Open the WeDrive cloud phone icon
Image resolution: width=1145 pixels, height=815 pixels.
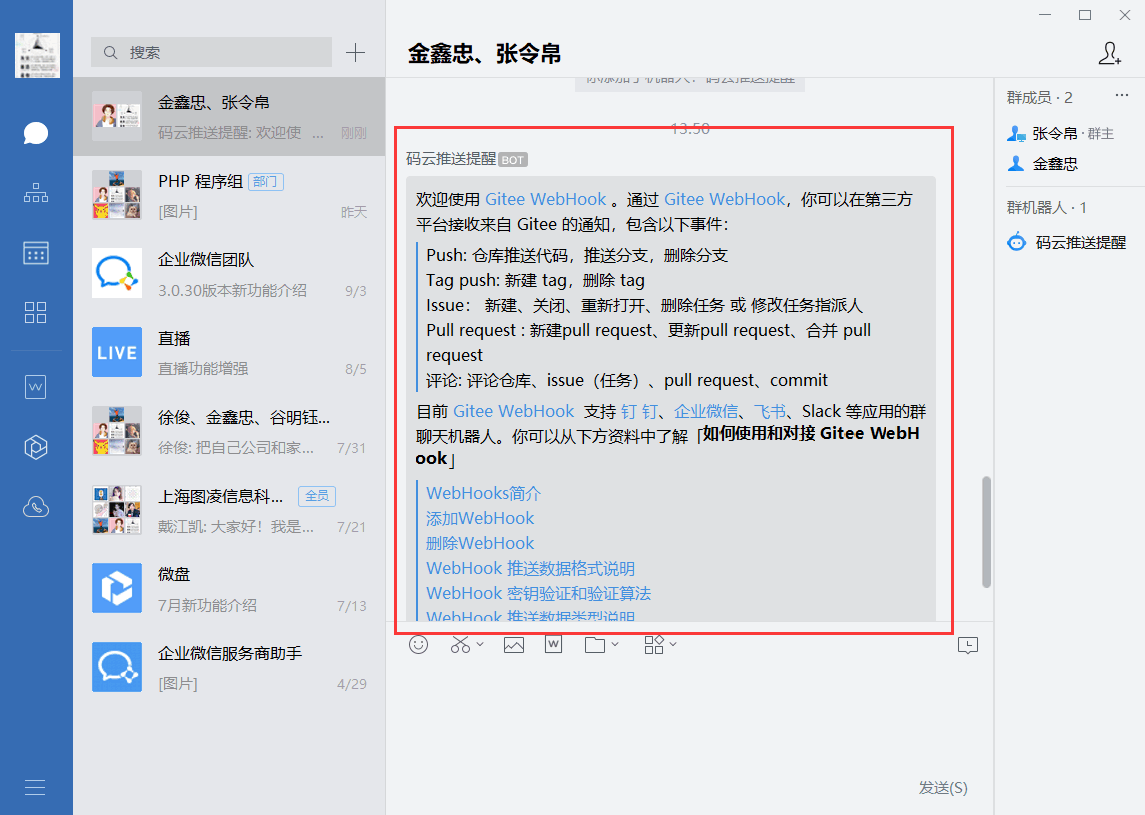coord(36,507)
